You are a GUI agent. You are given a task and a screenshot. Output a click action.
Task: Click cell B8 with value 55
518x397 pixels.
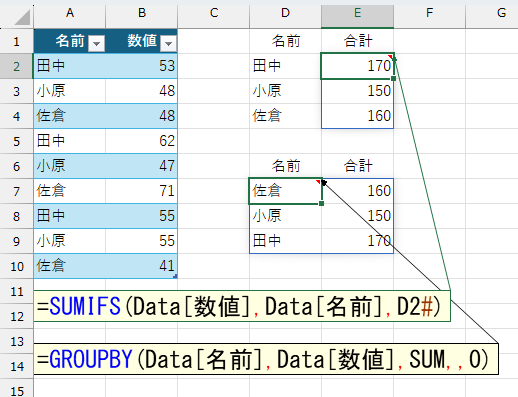pos(142,216)
